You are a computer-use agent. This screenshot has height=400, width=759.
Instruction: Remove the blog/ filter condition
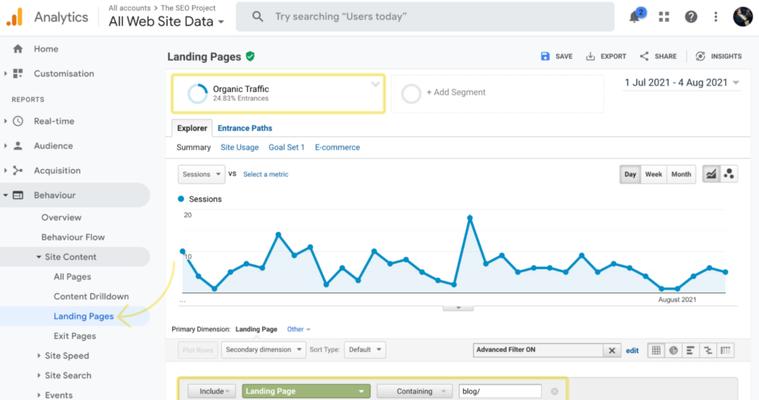554,391
